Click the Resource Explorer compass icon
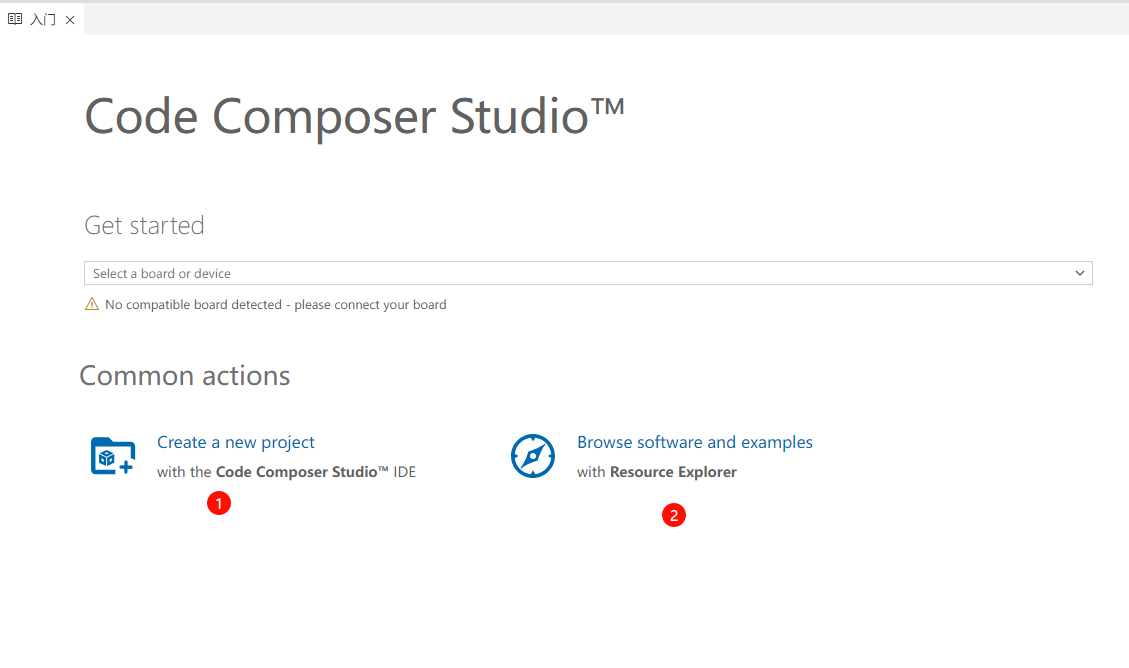1129x668 pixels. (533, 456)
